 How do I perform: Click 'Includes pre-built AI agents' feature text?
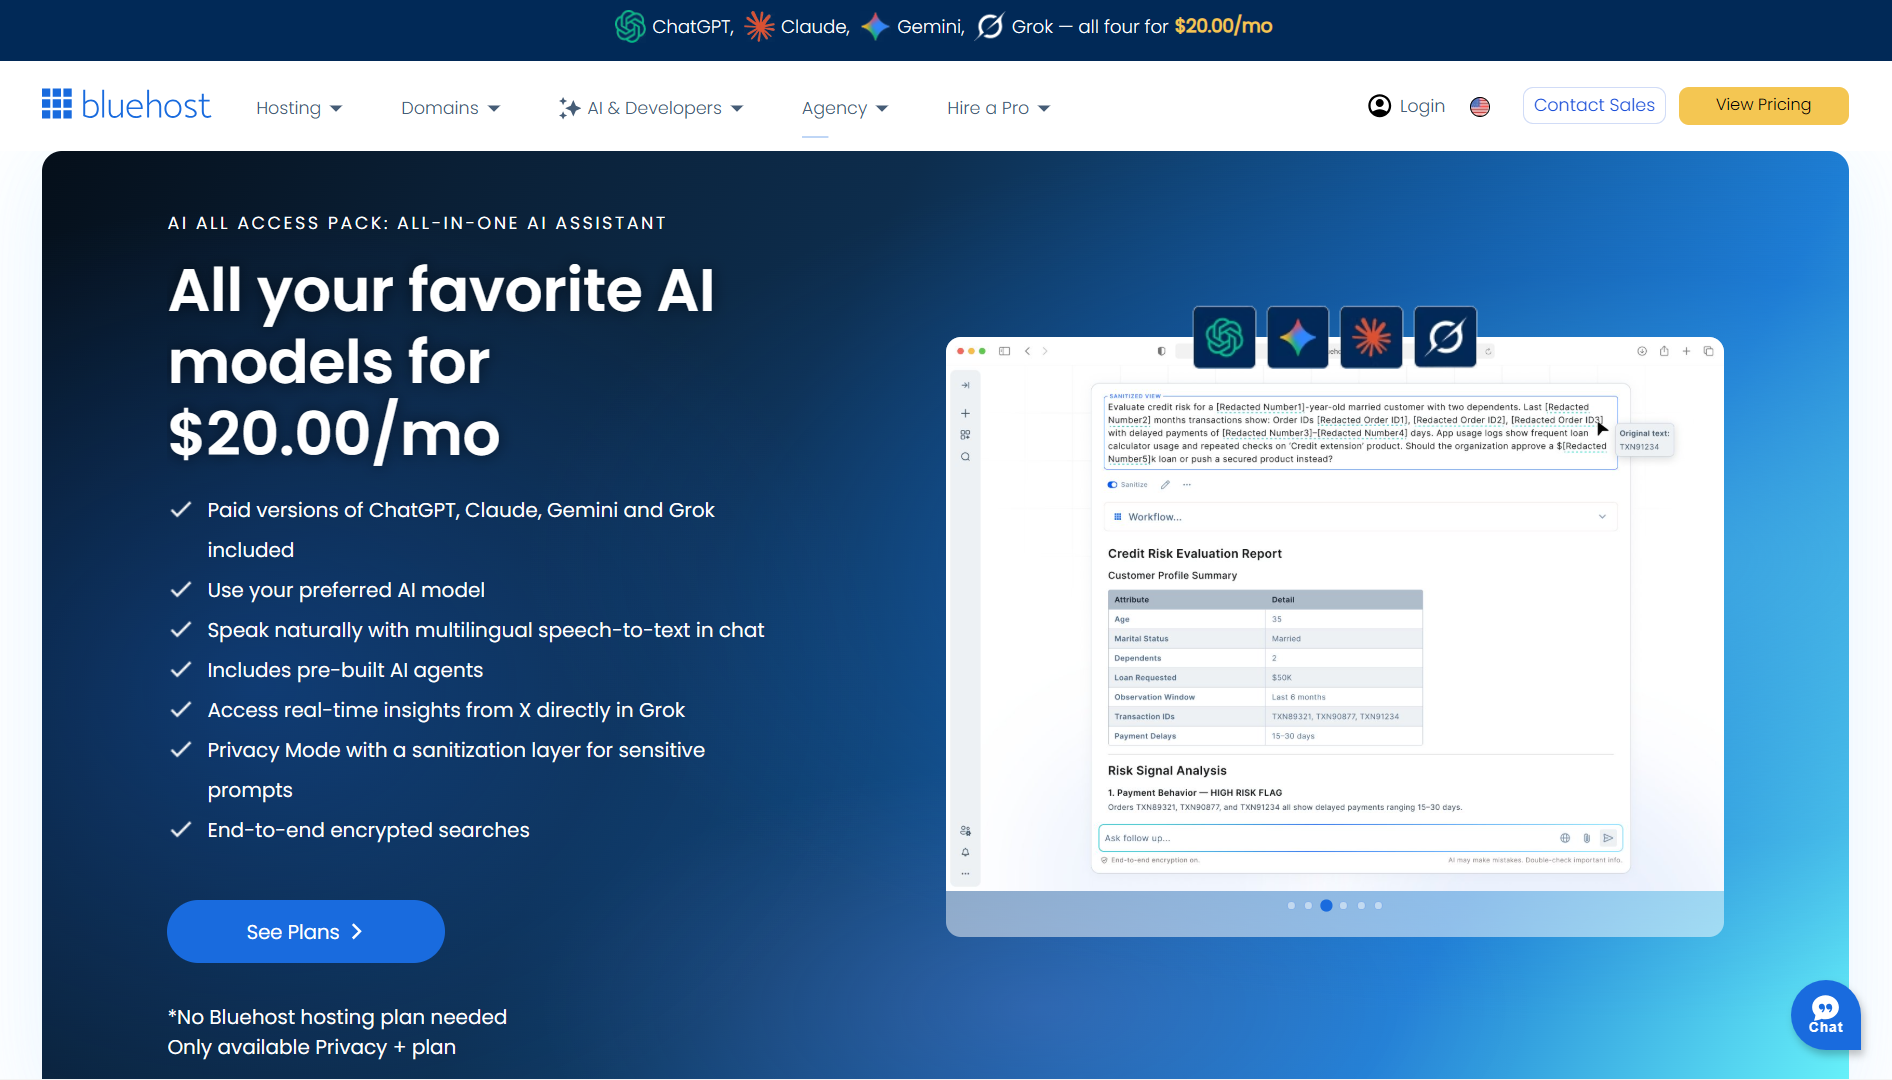click(345, 670)
